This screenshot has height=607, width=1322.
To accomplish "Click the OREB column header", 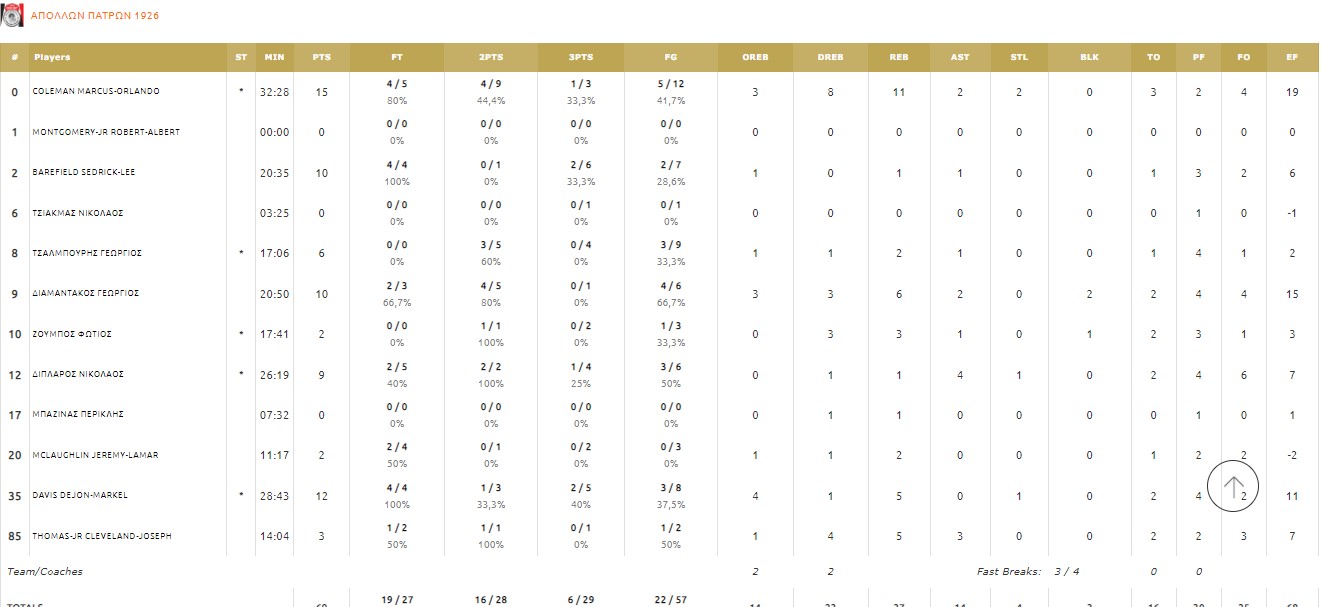I will (x=755, y=57).
